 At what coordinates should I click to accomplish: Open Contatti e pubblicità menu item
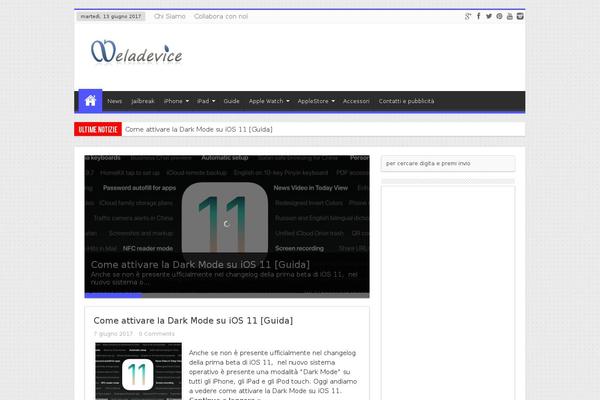[406, 101]
